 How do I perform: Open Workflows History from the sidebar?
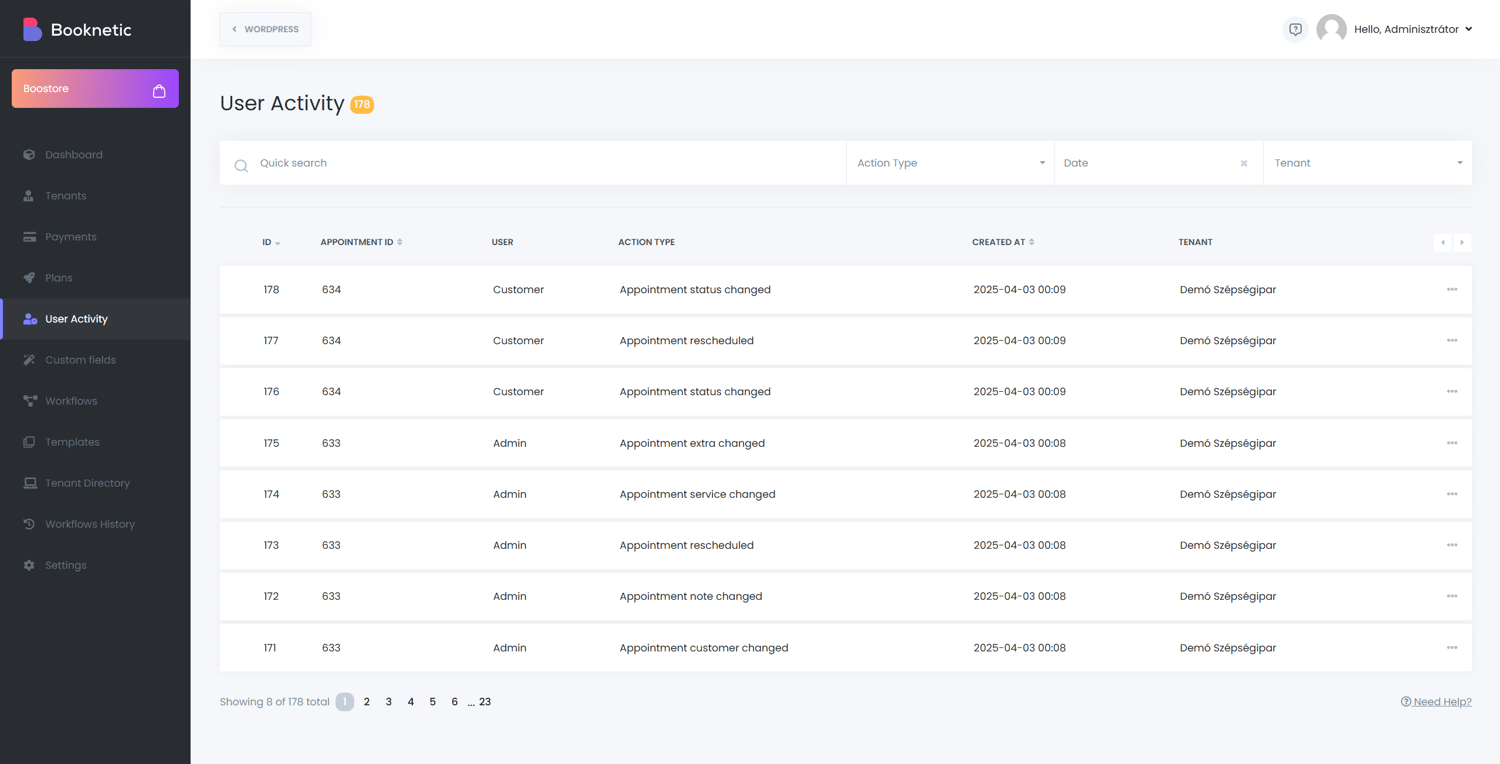pos(95,524)
